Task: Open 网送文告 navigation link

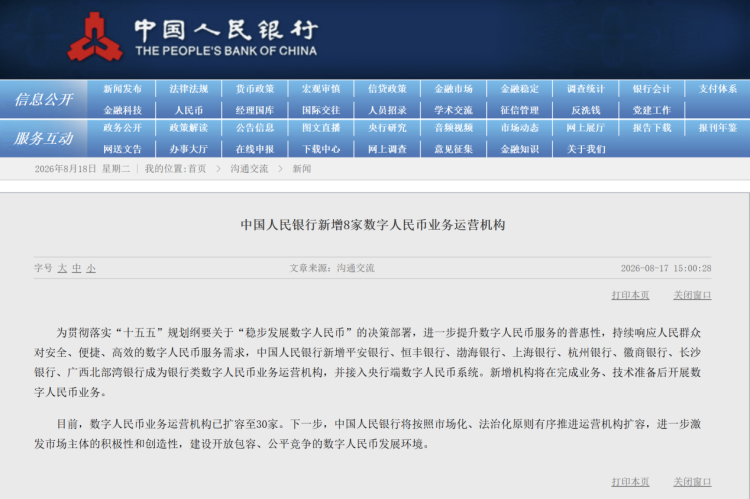Action: pyautogui.click(x=122, y=149)
